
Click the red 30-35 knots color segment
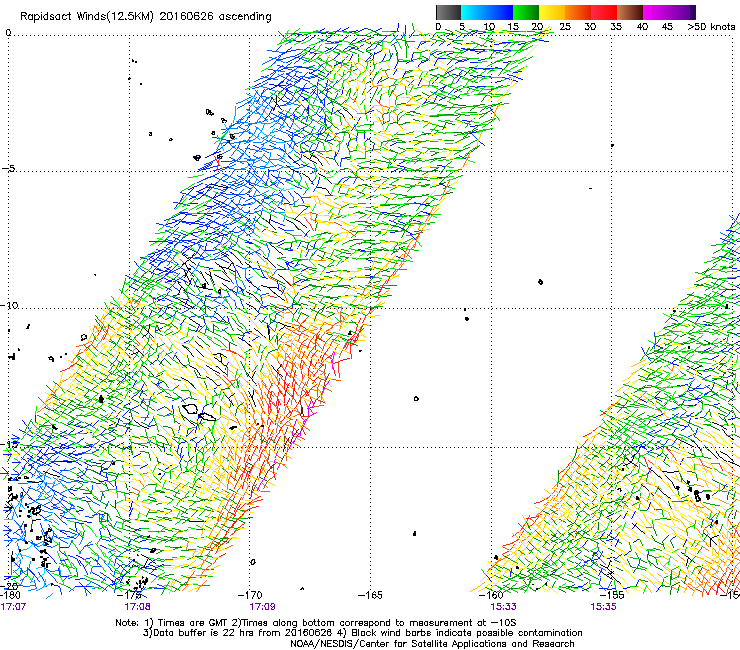click(x=604, y=12)
